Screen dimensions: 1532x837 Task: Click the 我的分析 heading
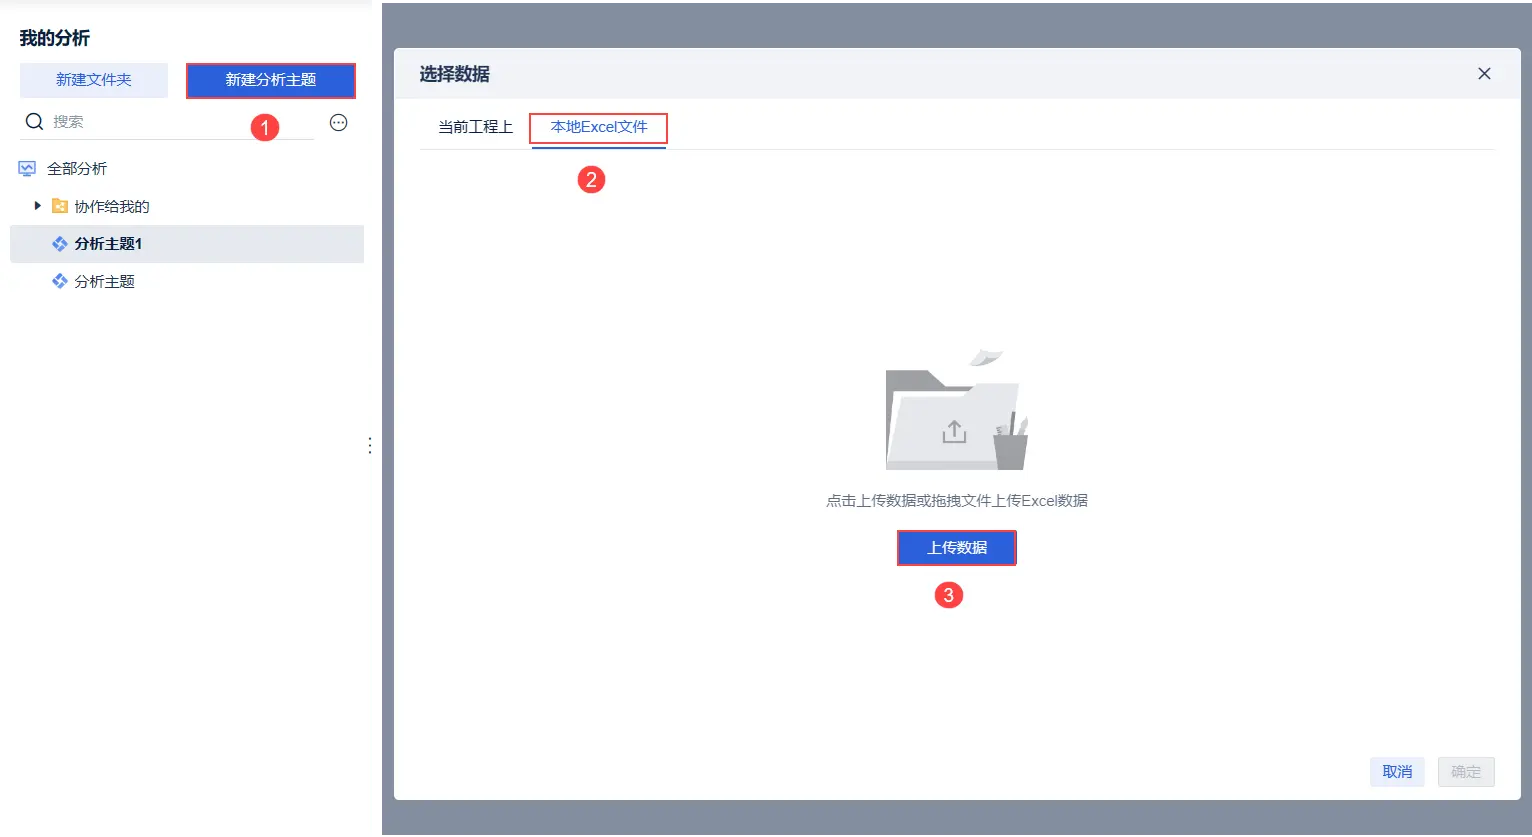(x=55, y=38)
